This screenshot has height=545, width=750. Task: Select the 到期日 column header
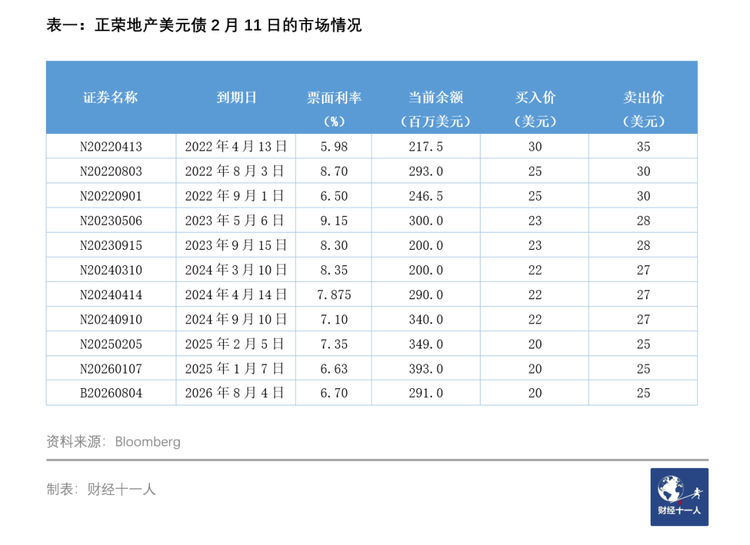tap(236, 98)
